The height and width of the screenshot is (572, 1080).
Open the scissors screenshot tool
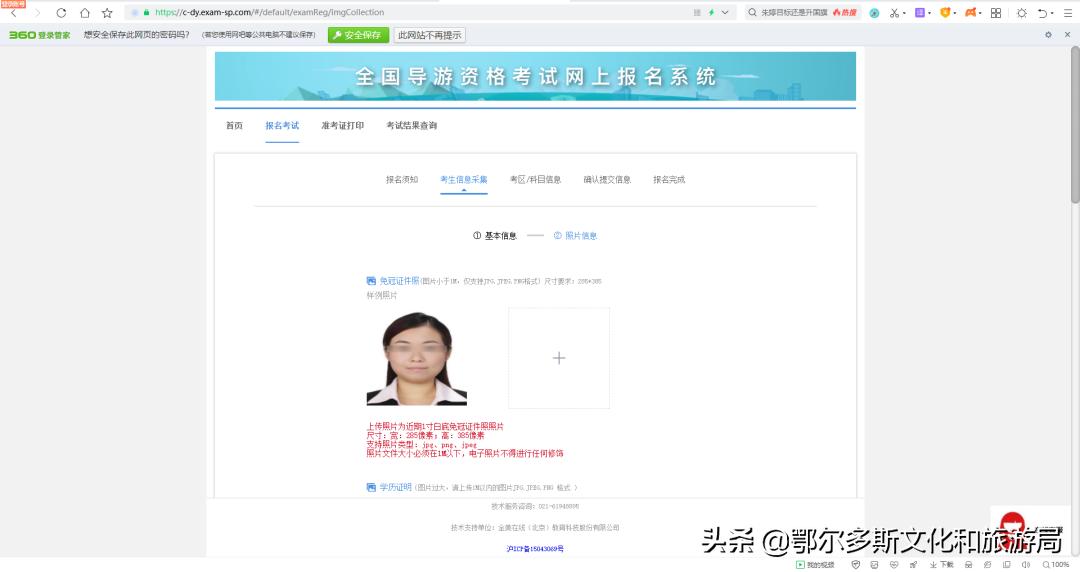(894, 12)
